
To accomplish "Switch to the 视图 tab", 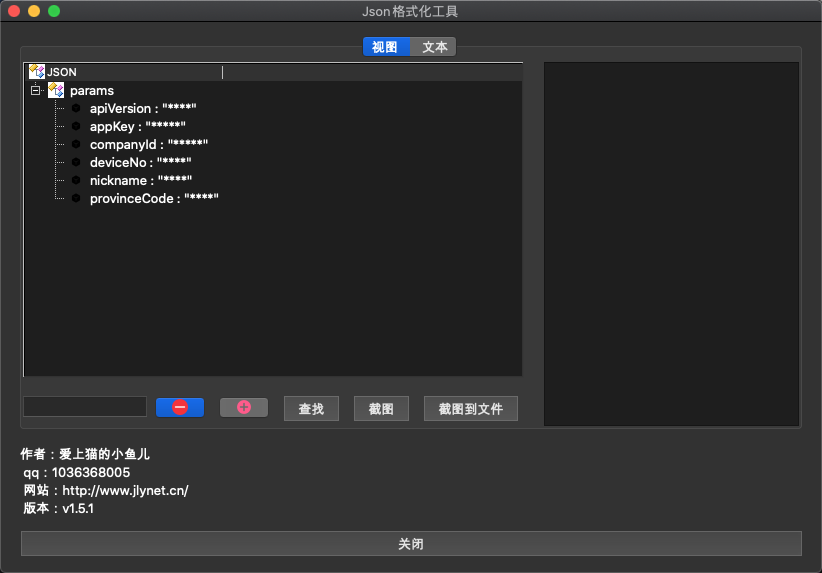I will point(385,47).
